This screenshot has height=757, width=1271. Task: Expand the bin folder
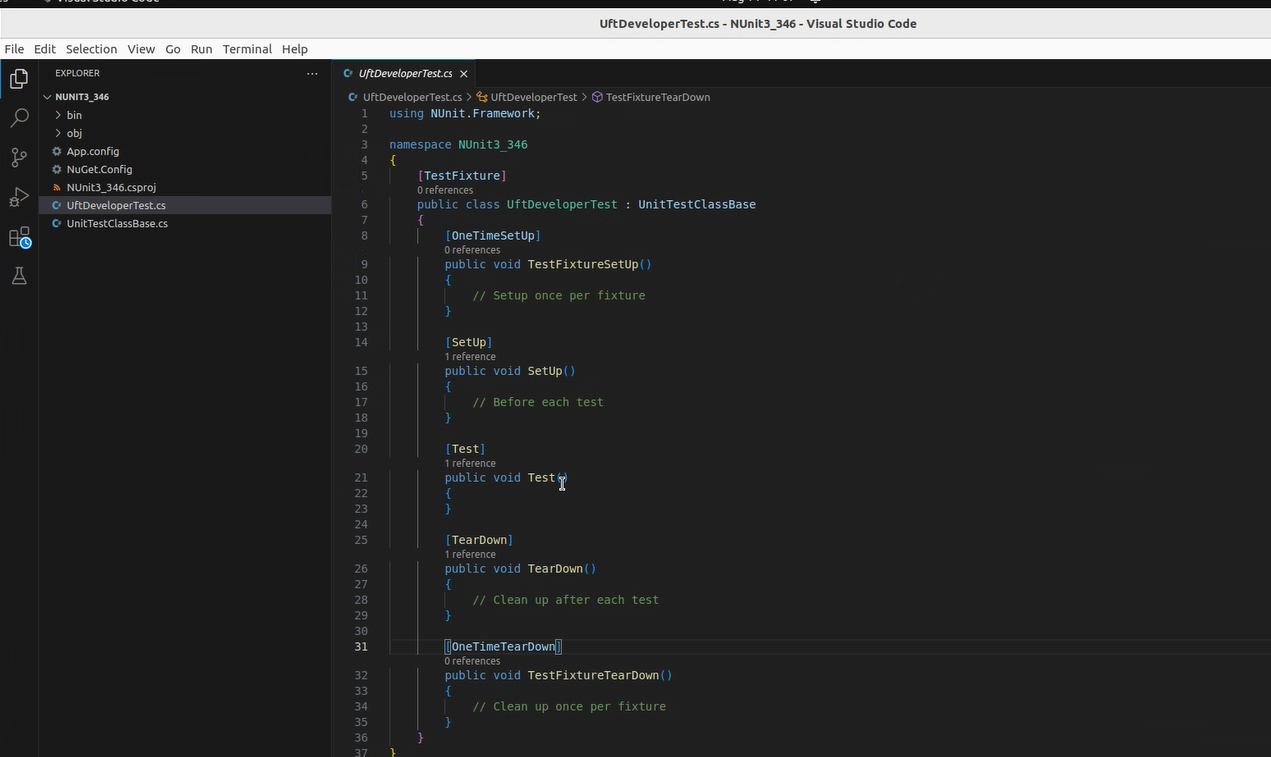[74, 115]
